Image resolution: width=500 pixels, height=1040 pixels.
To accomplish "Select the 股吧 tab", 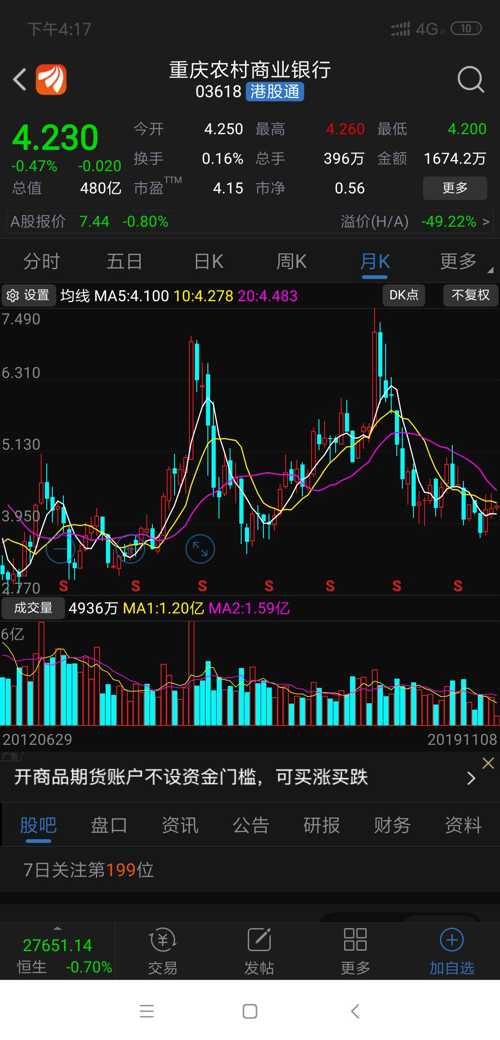I will point(38,825).
